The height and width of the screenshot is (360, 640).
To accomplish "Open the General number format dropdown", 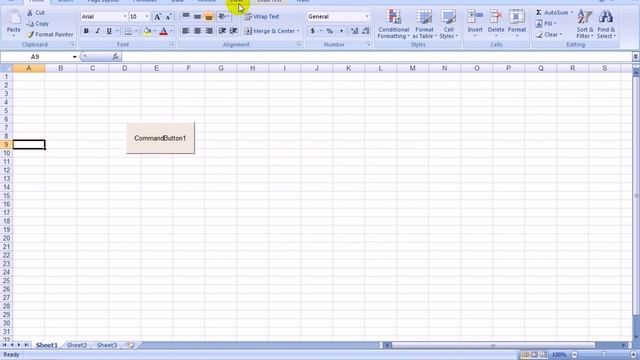I will (x=367, y=17).
